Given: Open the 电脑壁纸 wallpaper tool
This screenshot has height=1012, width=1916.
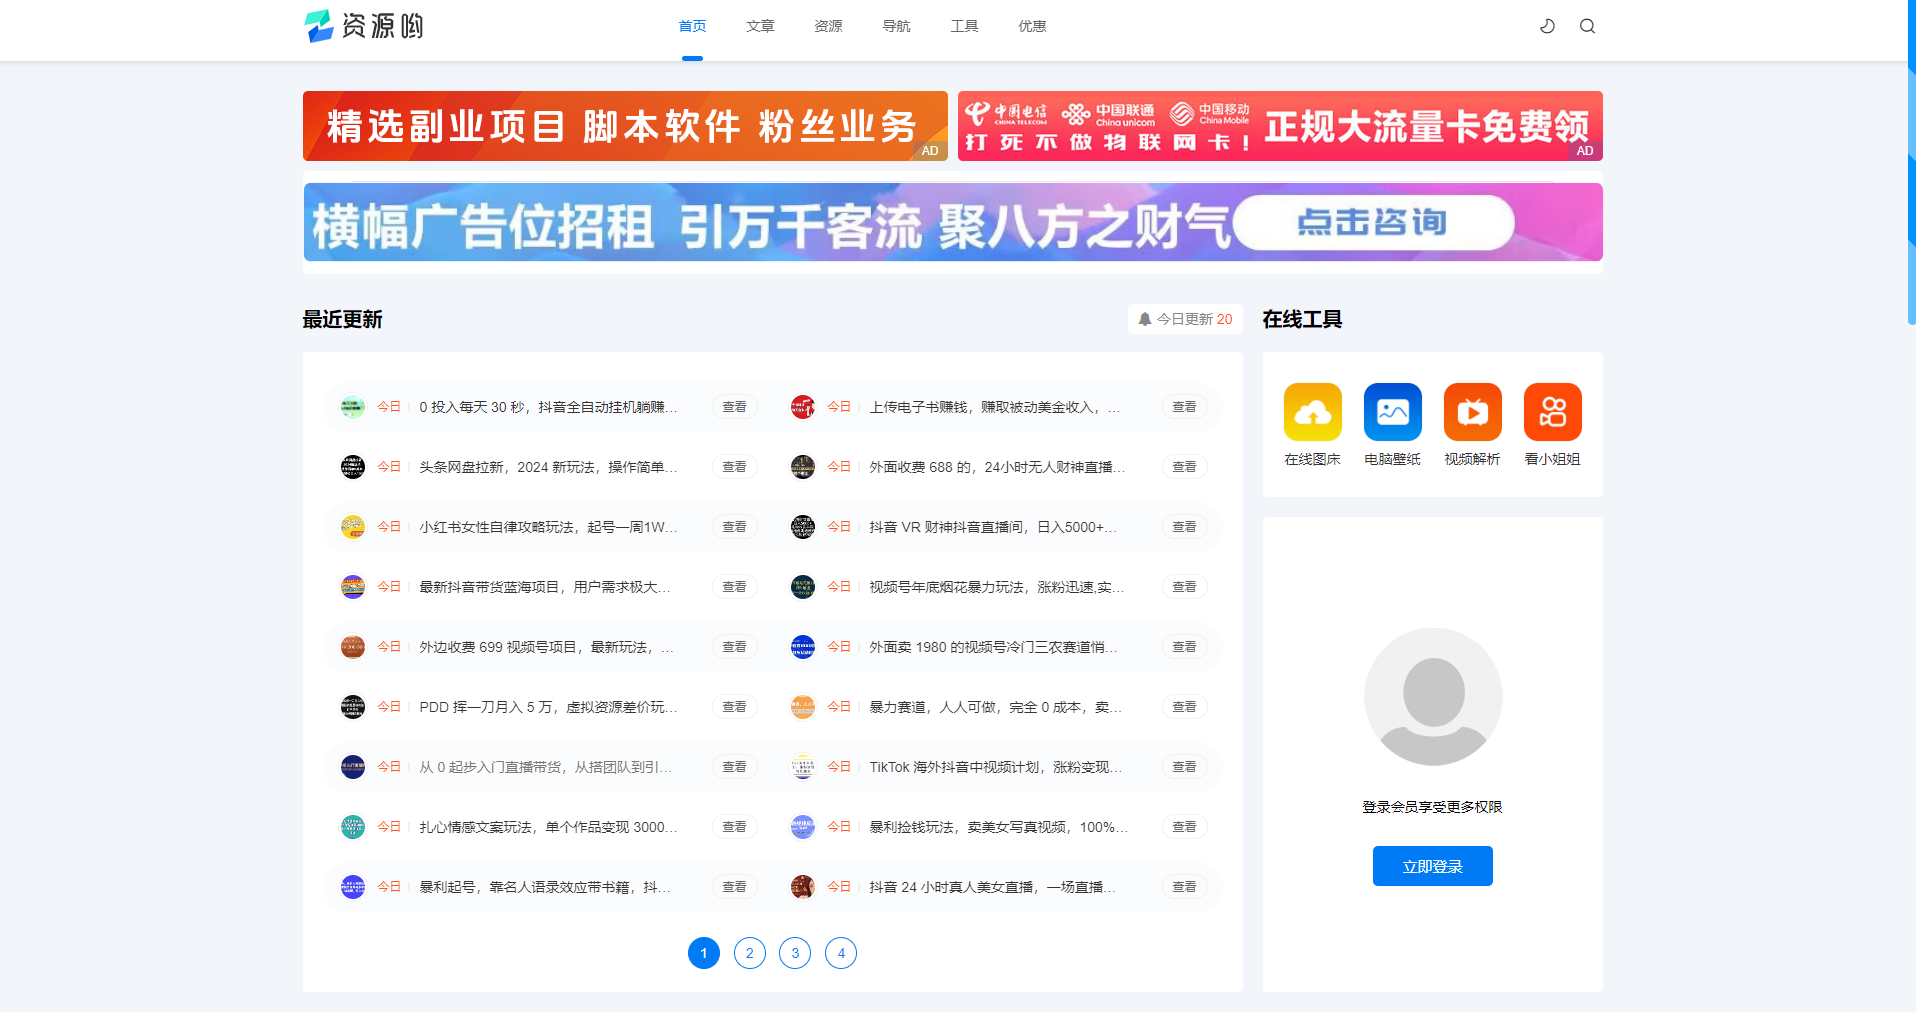Looking at the screenshot, I should tap(1392, 411).
